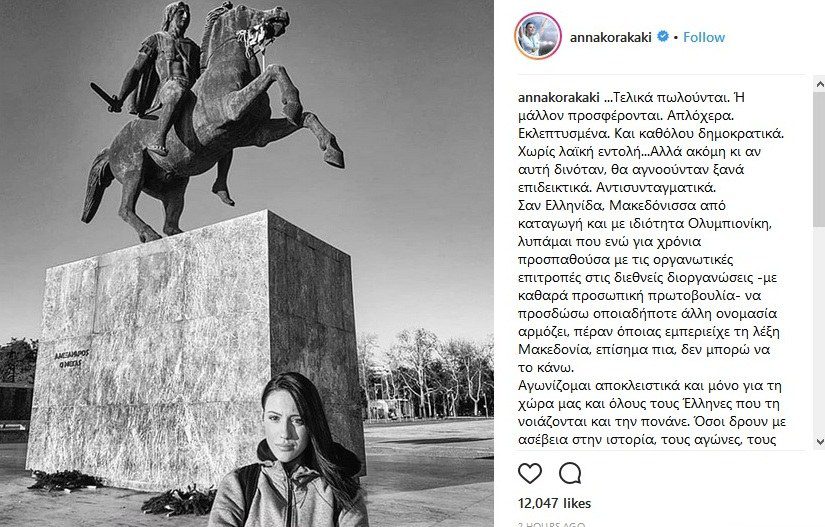The image size is (825, 527).
Task: Click the caption paragraph starting Αγωνίζομαι αποκλειστικά
Action: point(652,413)
